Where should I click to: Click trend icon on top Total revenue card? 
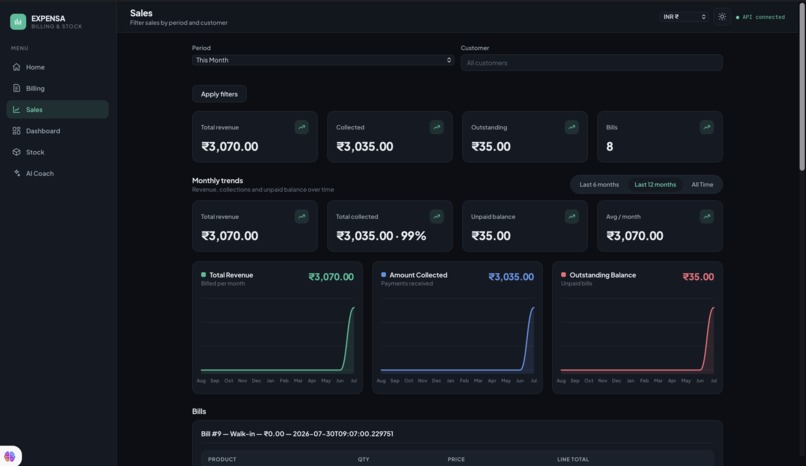pos(302,127)
